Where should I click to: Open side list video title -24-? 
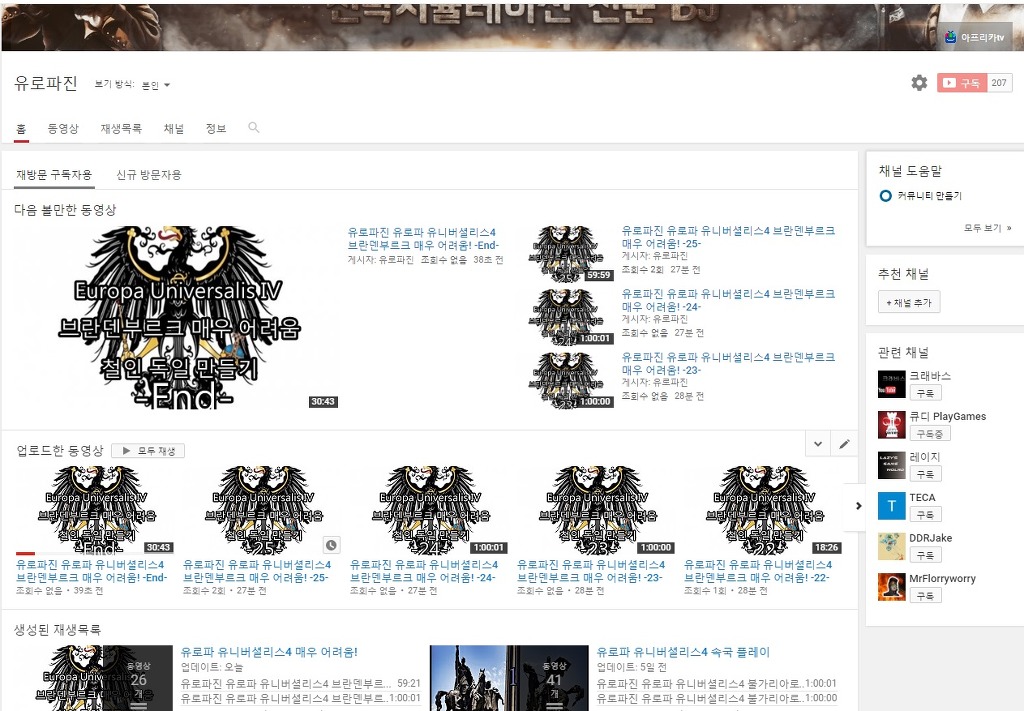pyautogui.click(x=728, y=300)
